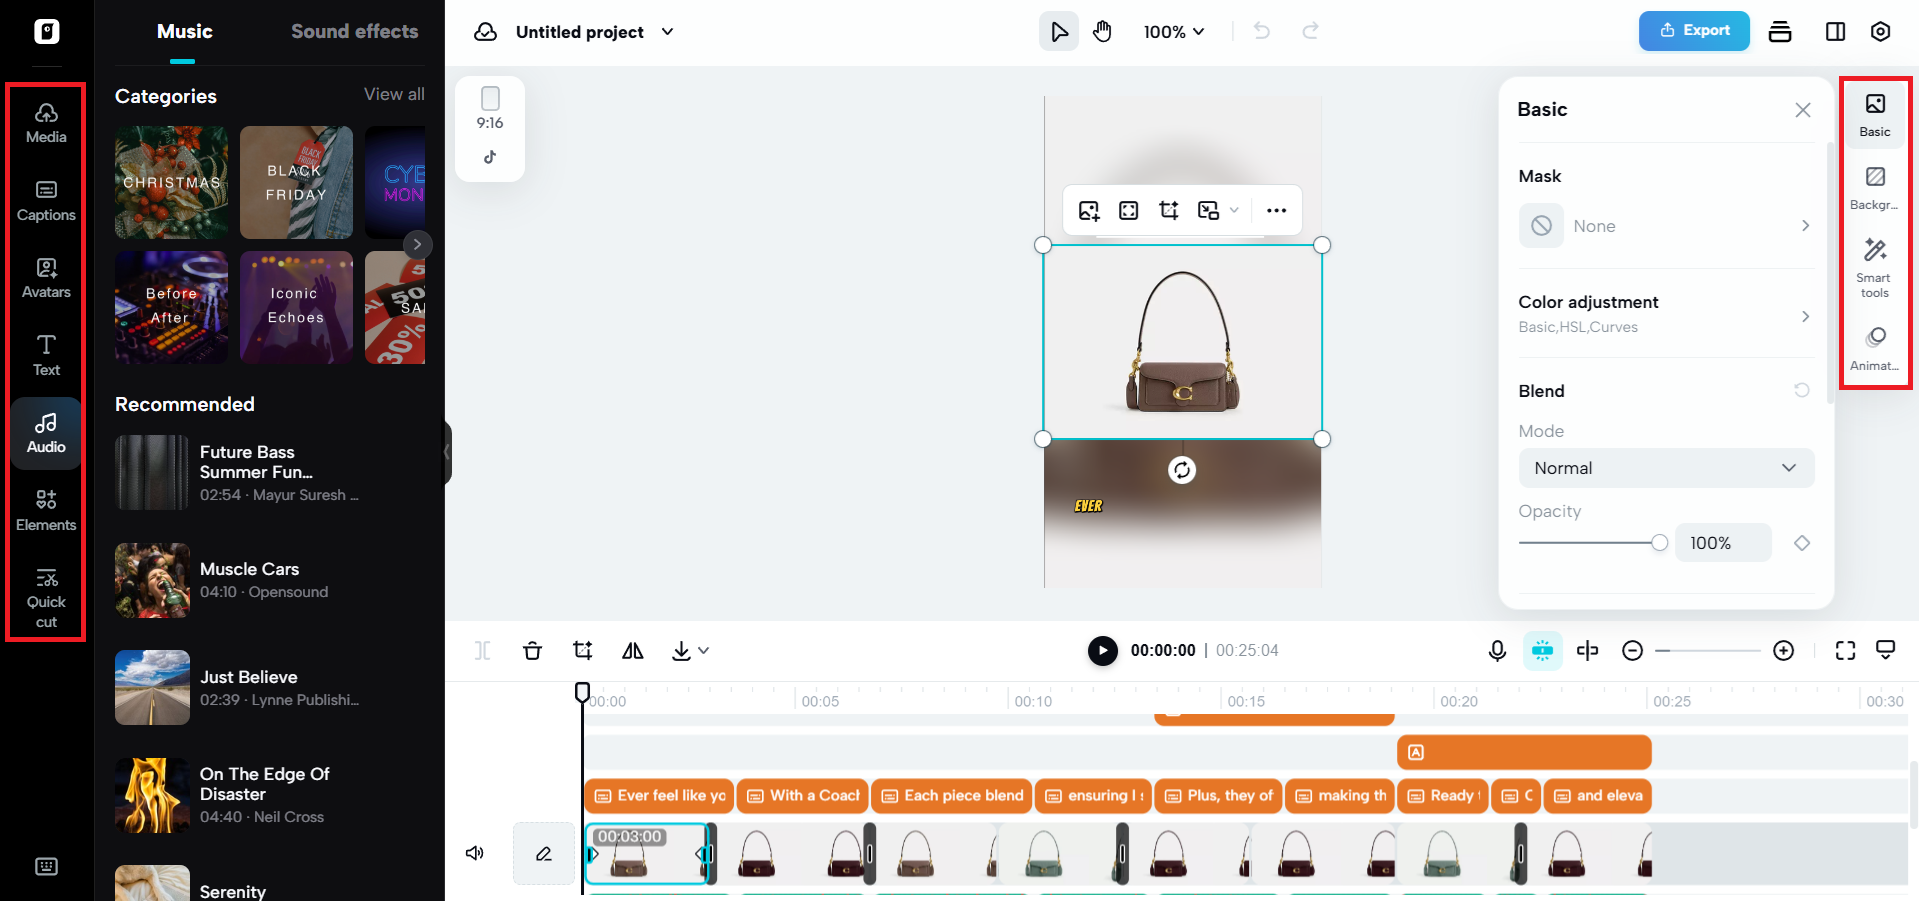Open the Text panel
The width and height of the screenshot is (1919, 901).
tap(46, 356)
